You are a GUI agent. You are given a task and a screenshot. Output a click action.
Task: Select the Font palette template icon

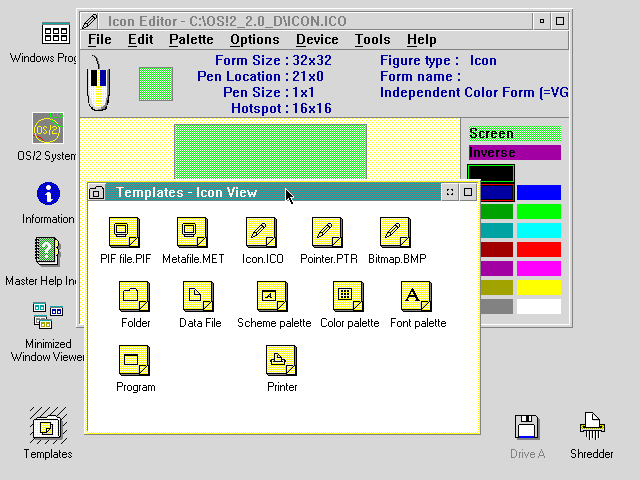coord(416,296)
